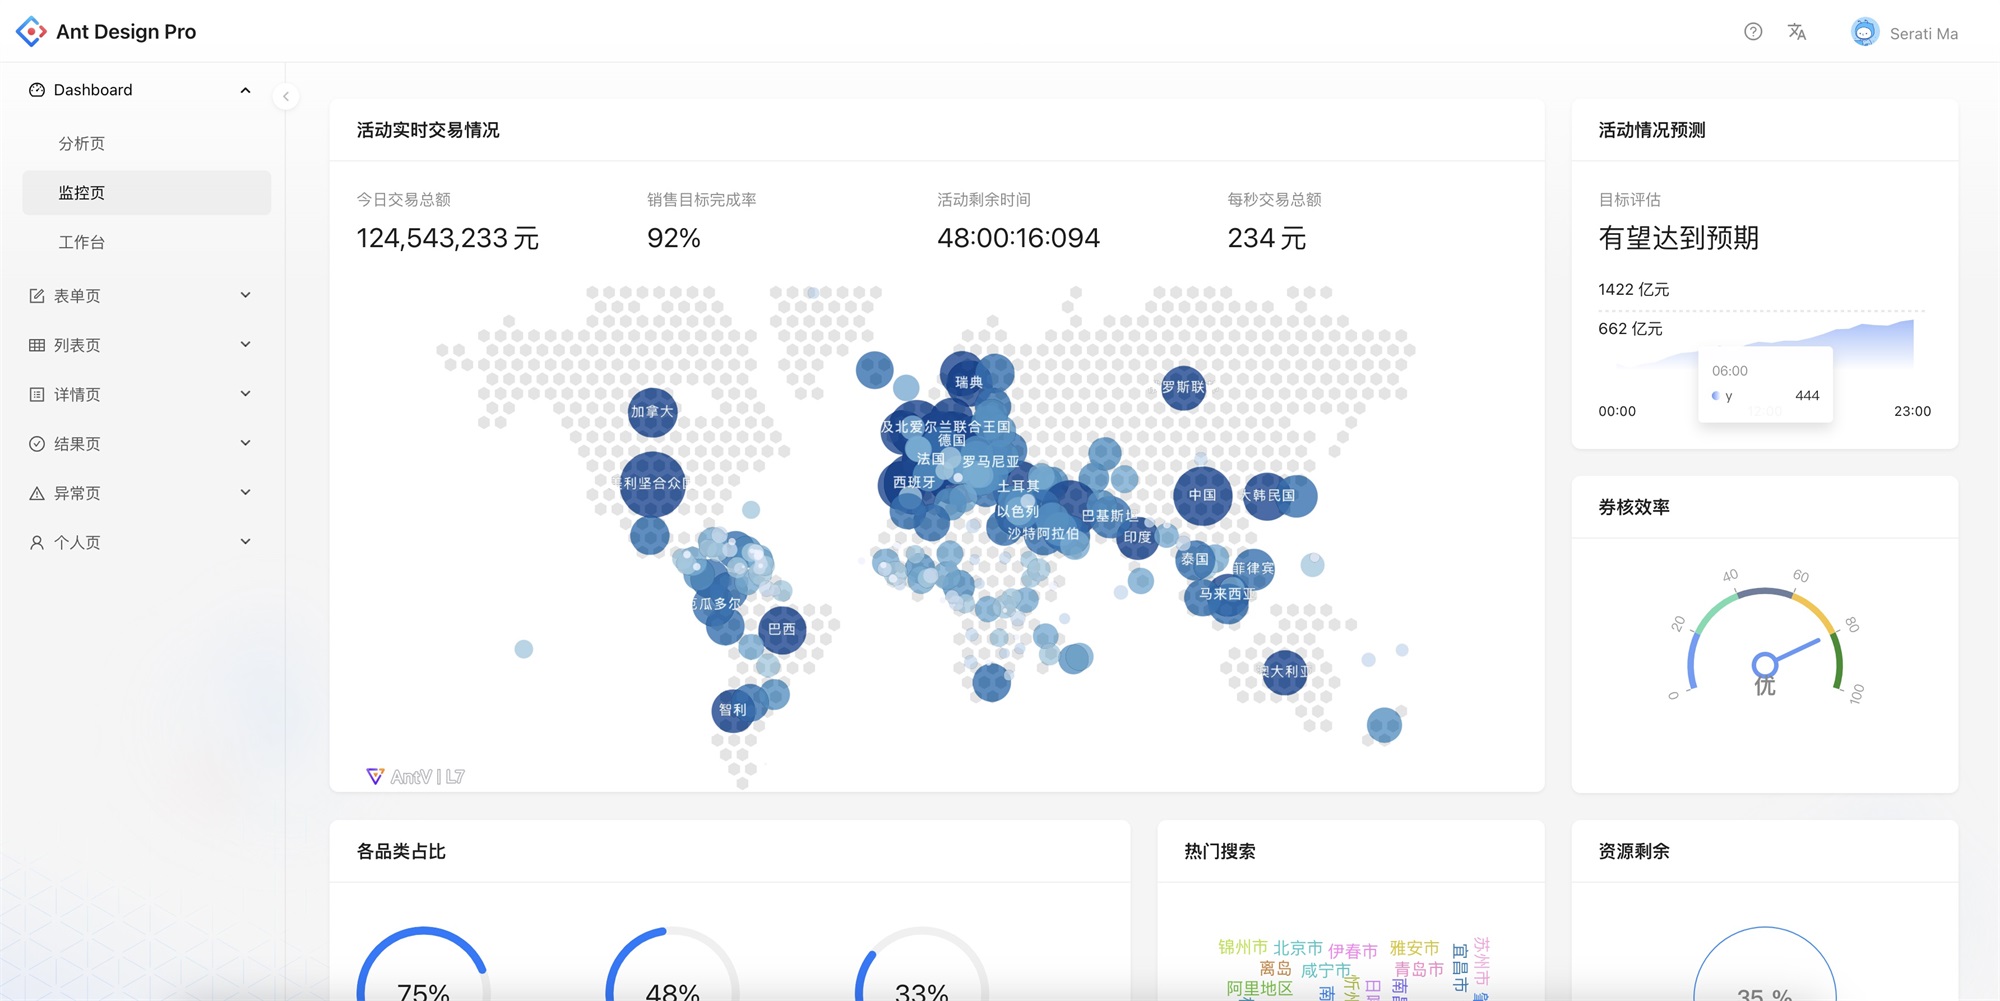Collapse the Dashboard submenu chevron
Image resolution: width=2000 pixels, height=1001 pixels.
pyautogui.click(x=245, y=90)
